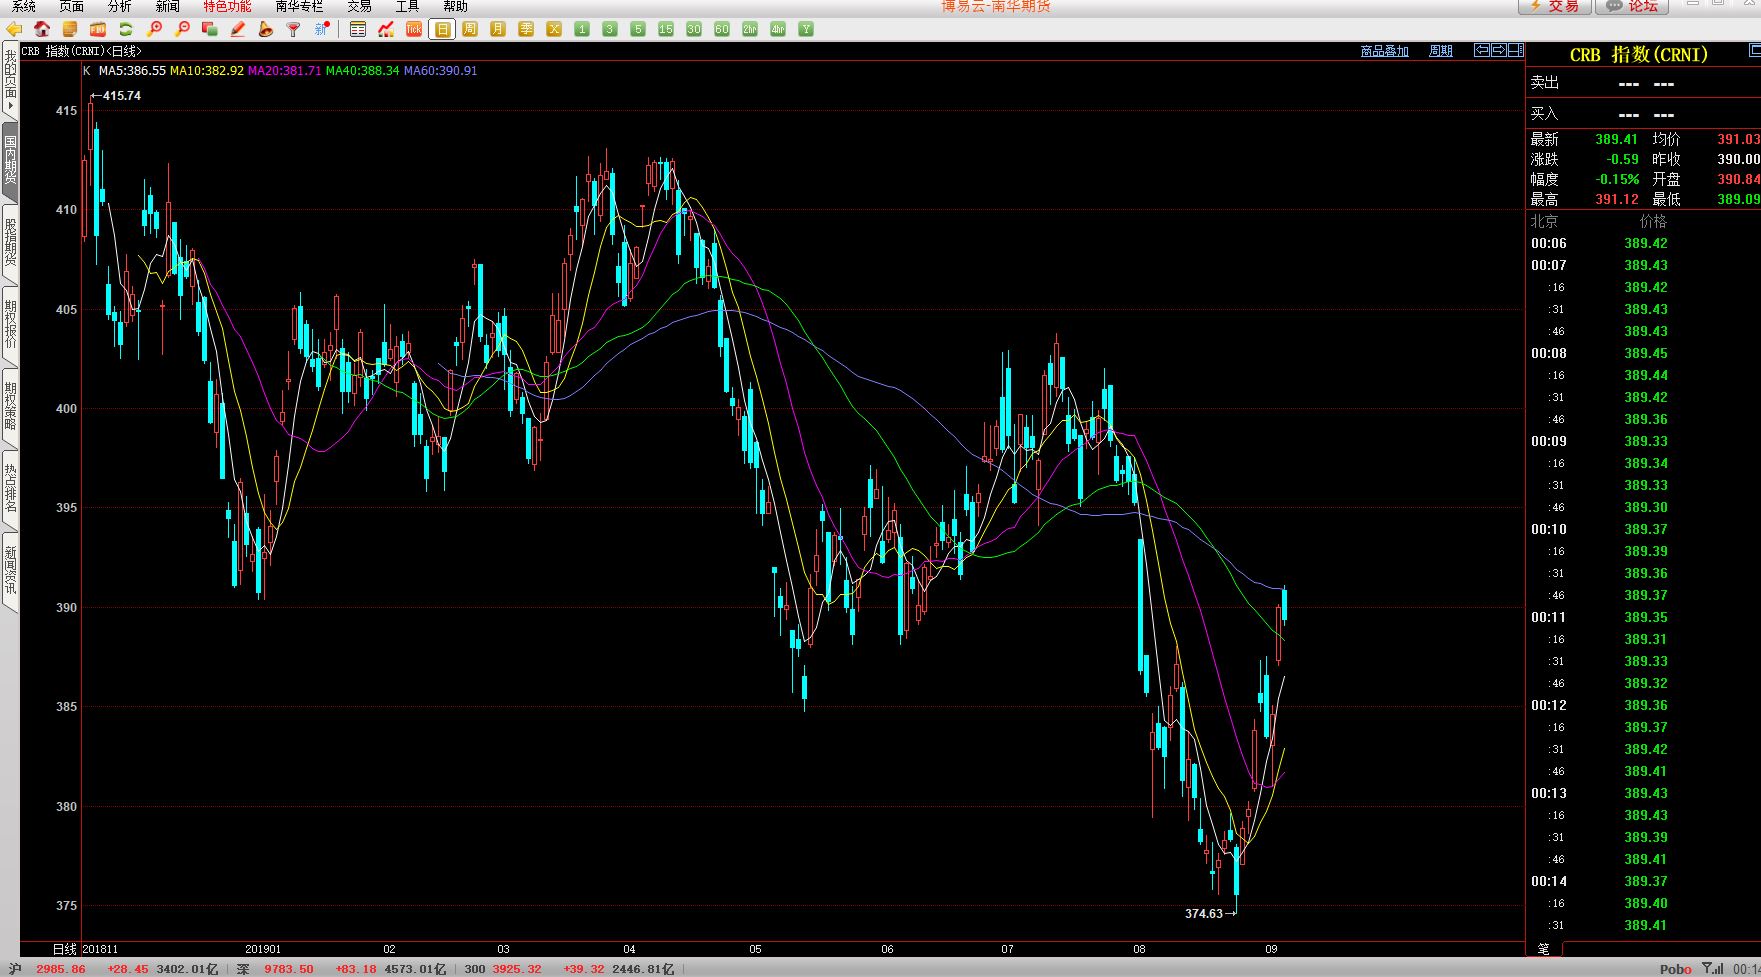The height and width of the screenshot is (977, 1761).
Task: Select daily (日) K-line period
Action: tap(442, 30)
